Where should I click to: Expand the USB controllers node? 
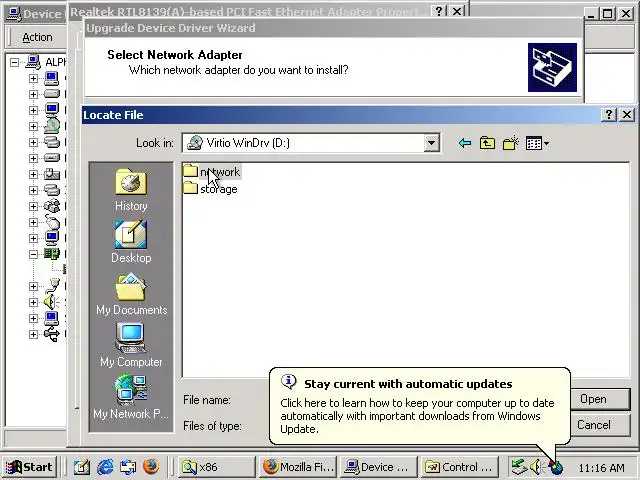click(x=33, y=334)
